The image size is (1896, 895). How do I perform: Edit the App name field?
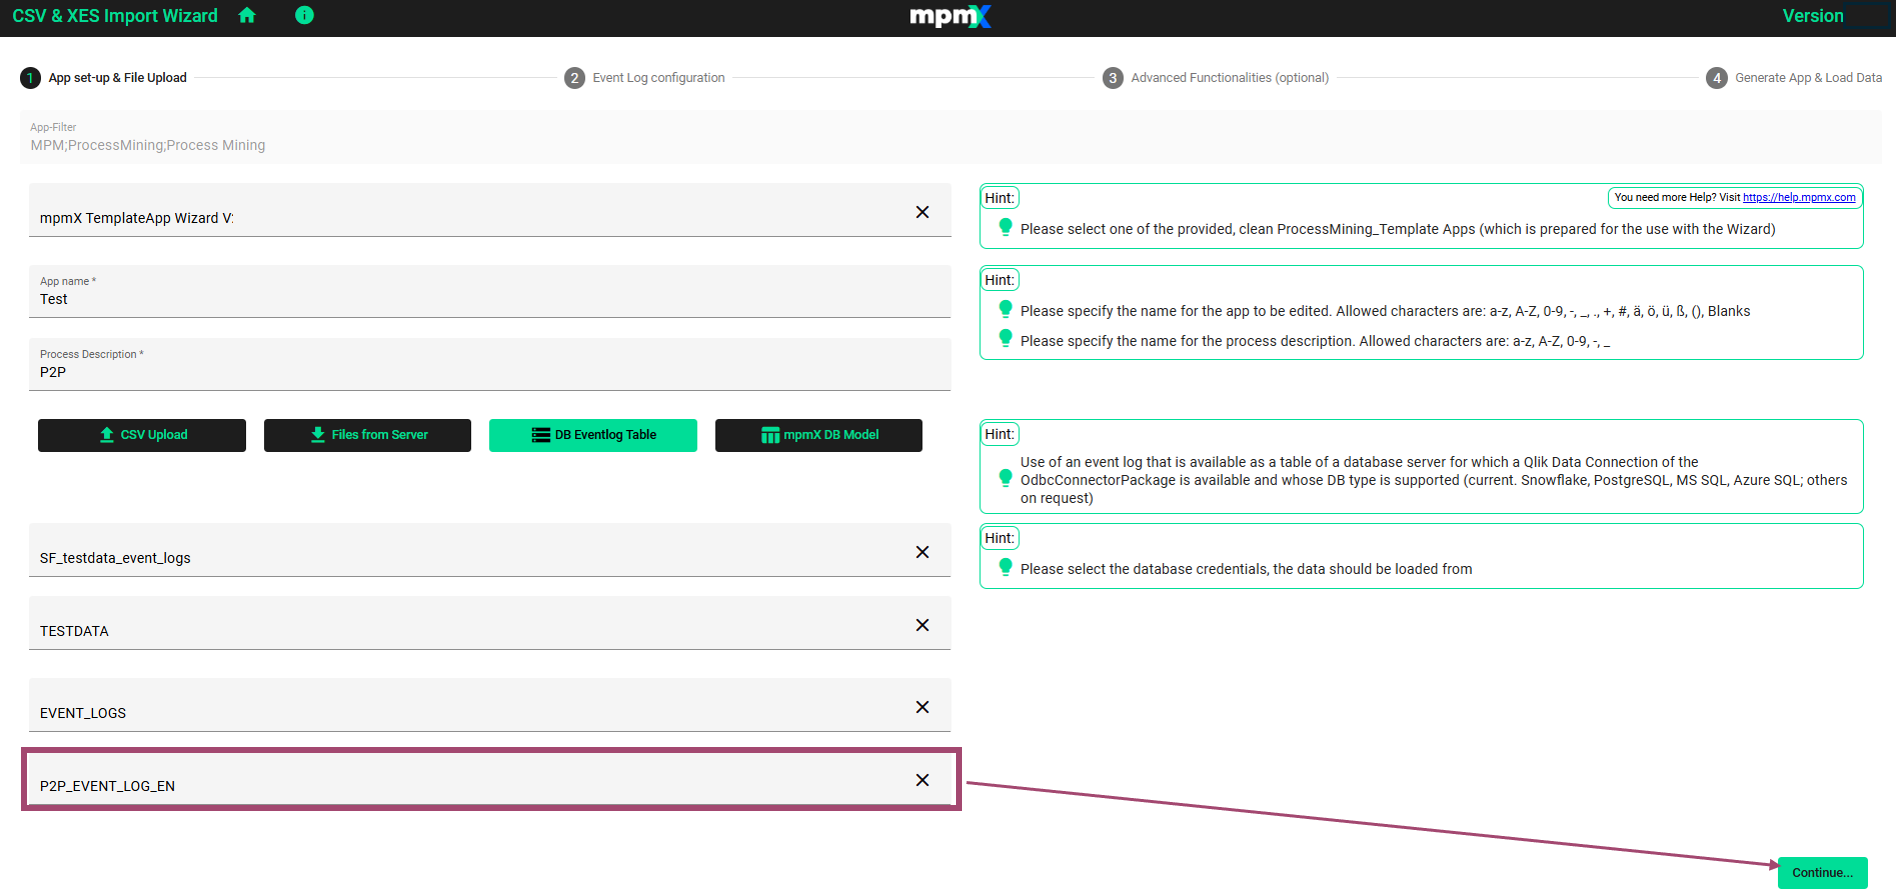(490, 291)
